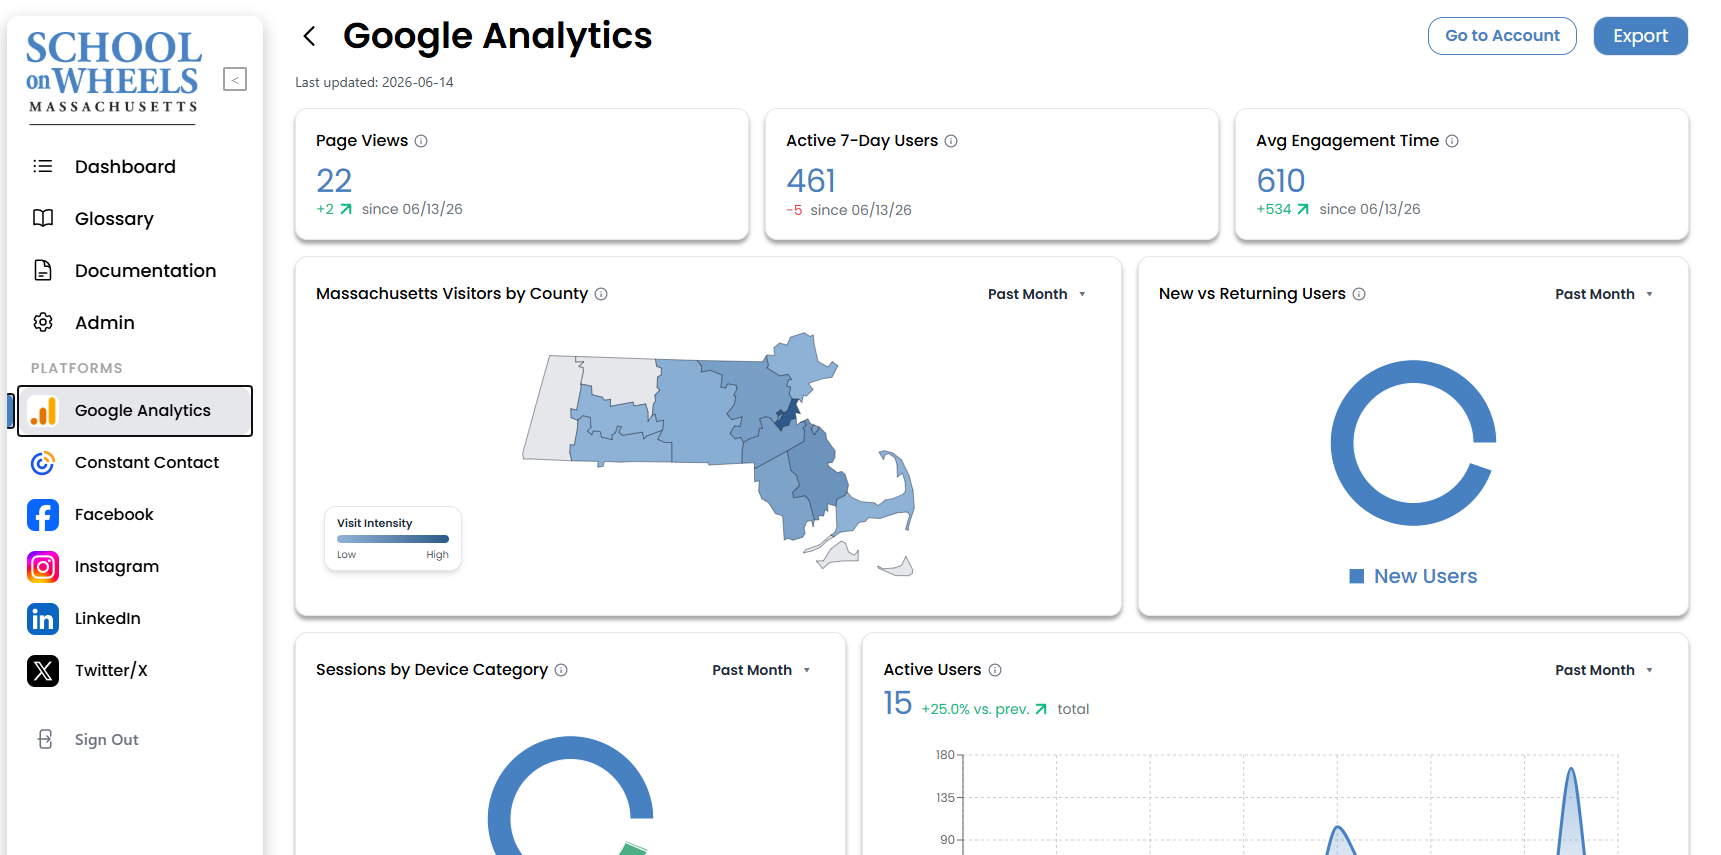Open info icon for Massachusetts Visitors by County

point(601,294)
